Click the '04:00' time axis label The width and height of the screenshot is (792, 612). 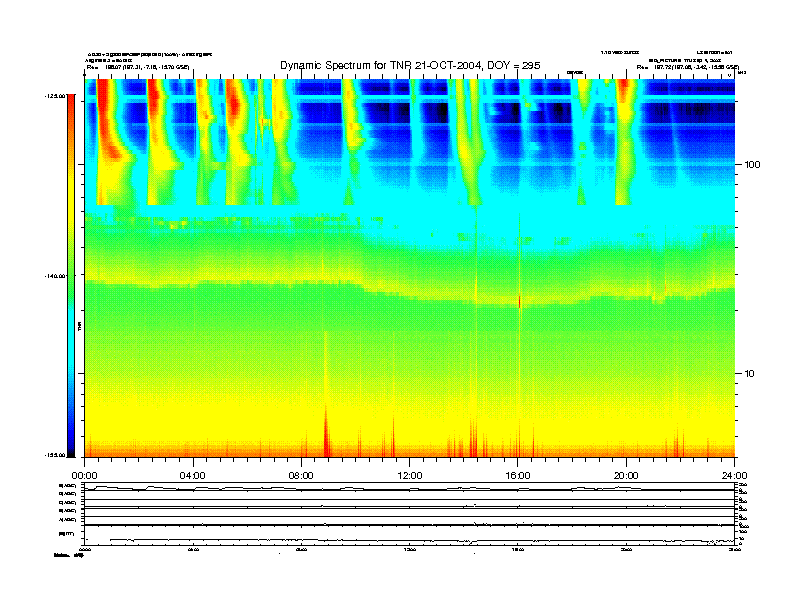pos(192,476)
